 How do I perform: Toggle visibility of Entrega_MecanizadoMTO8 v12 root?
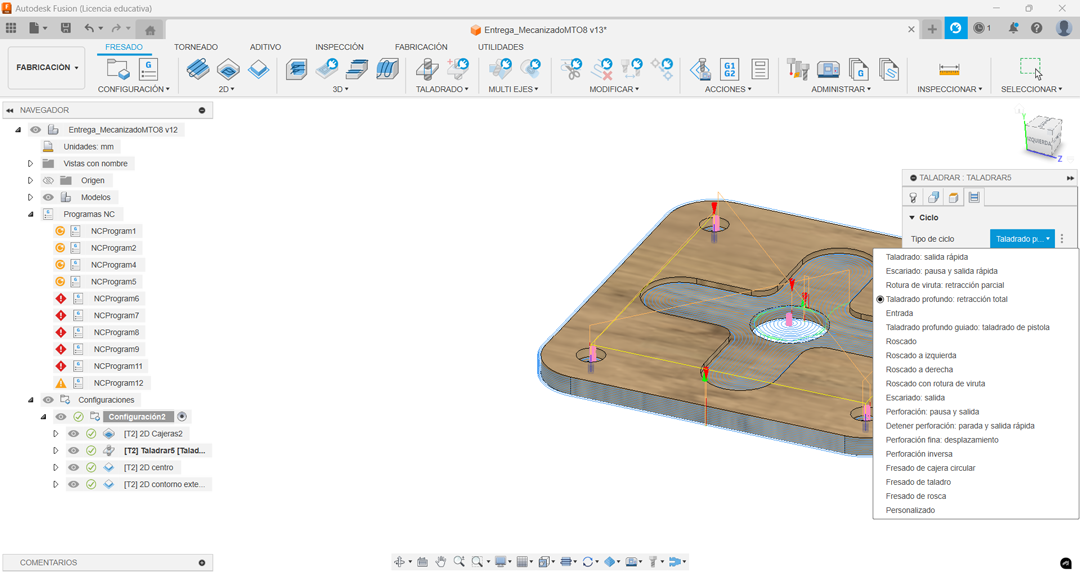[35, 130]
